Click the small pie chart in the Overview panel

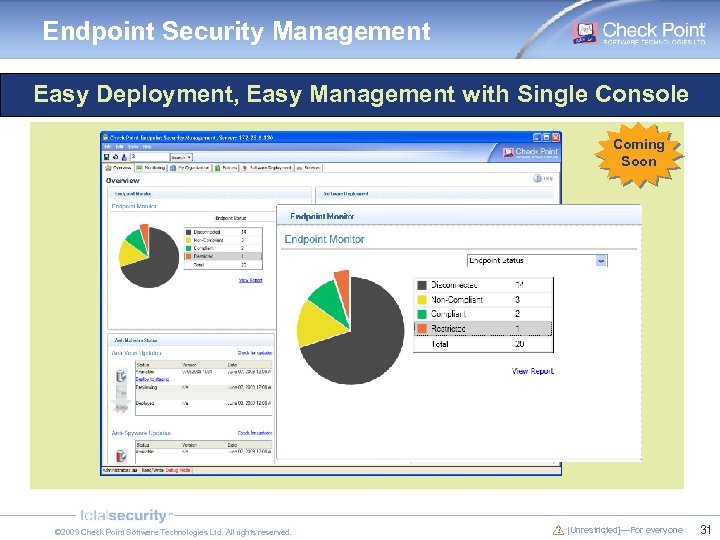(148, 256)
